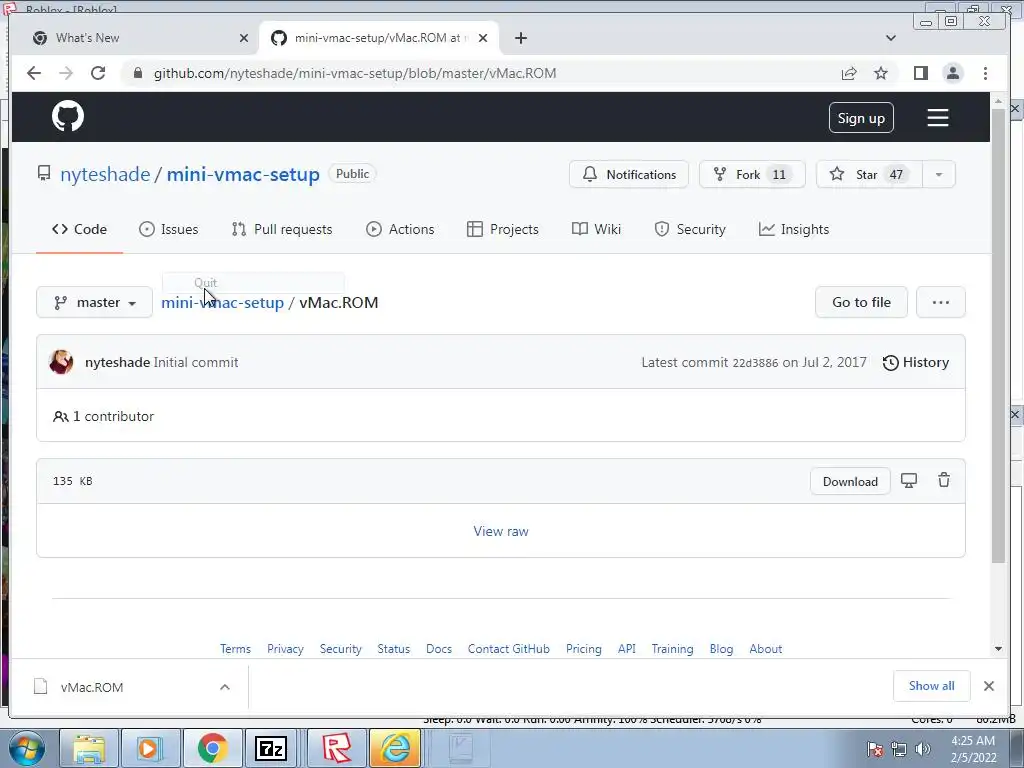Bookmark this page with the star icon

click(881, 73)
